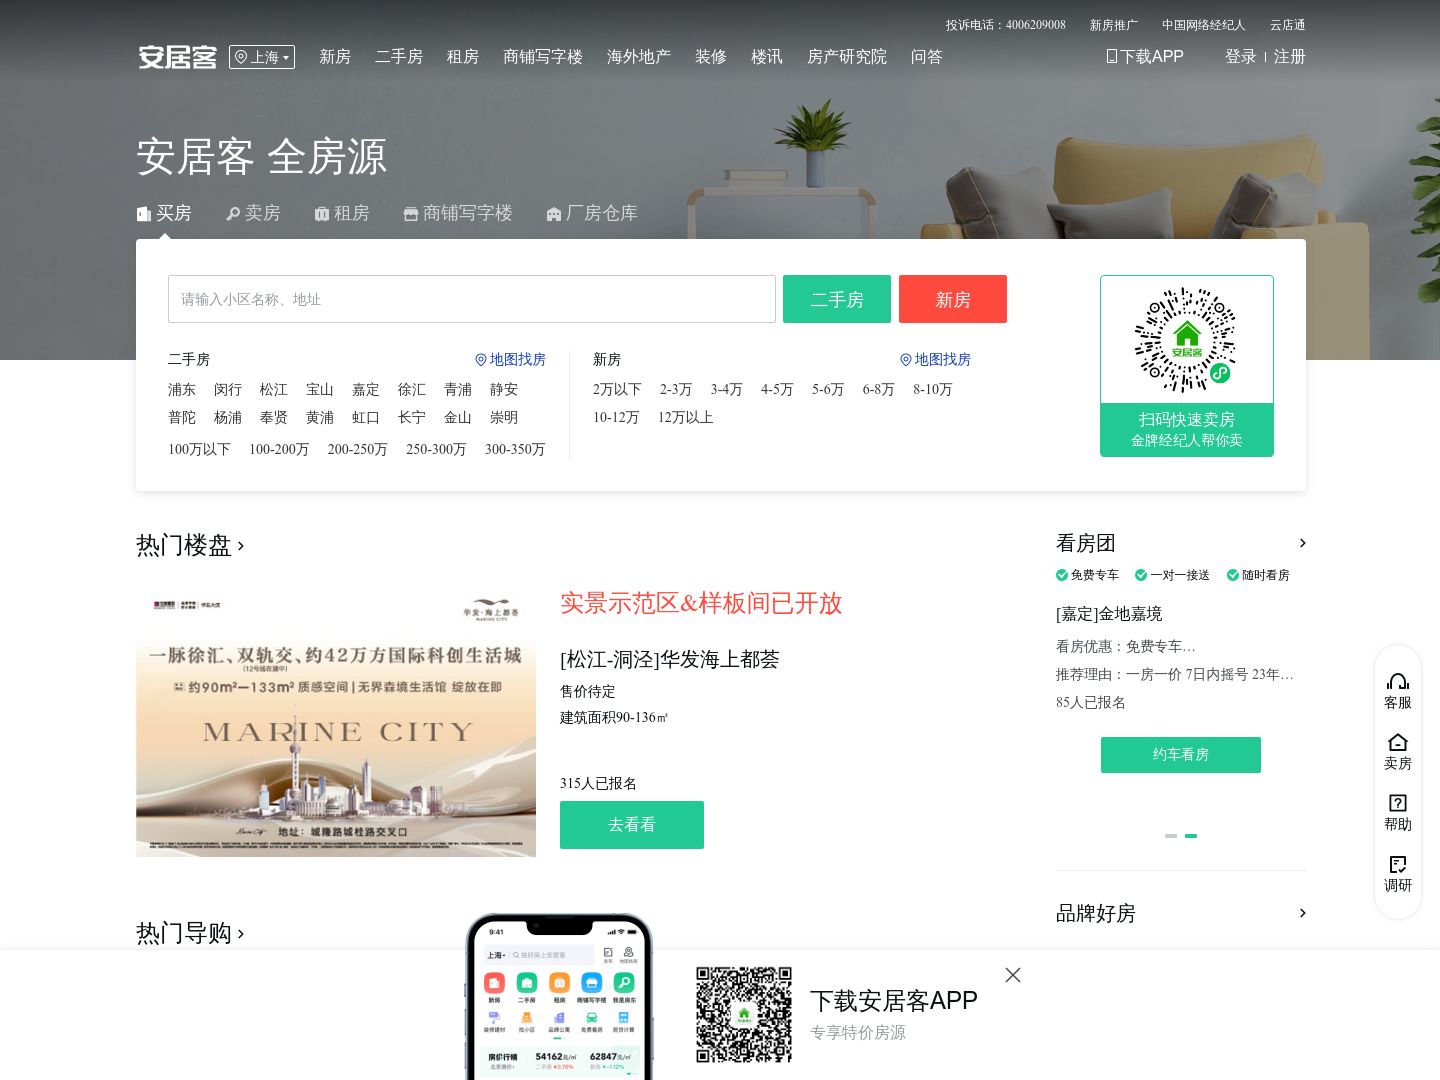Filter second-hand homes by 闵行
Screen dimensions: 1440x1080
point(228,389)
